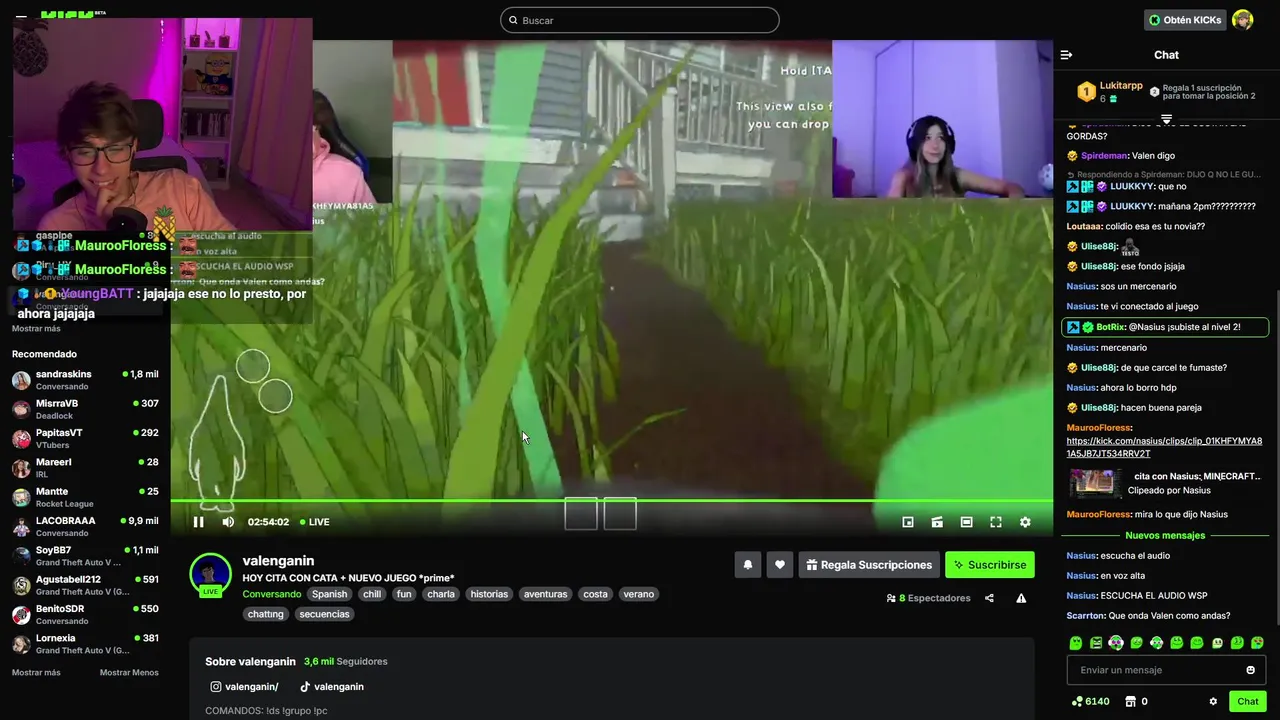Viewport: 1280px width, 720px height.
Task: Open the chat settings gear icon
Action: coord(1213,701)
